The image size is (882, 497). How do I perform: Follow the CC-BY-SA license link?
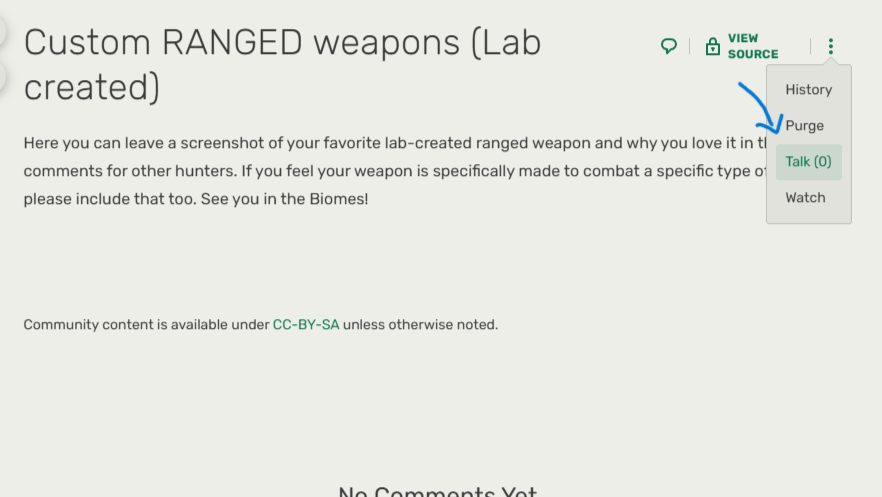click(x=306, y=325)
